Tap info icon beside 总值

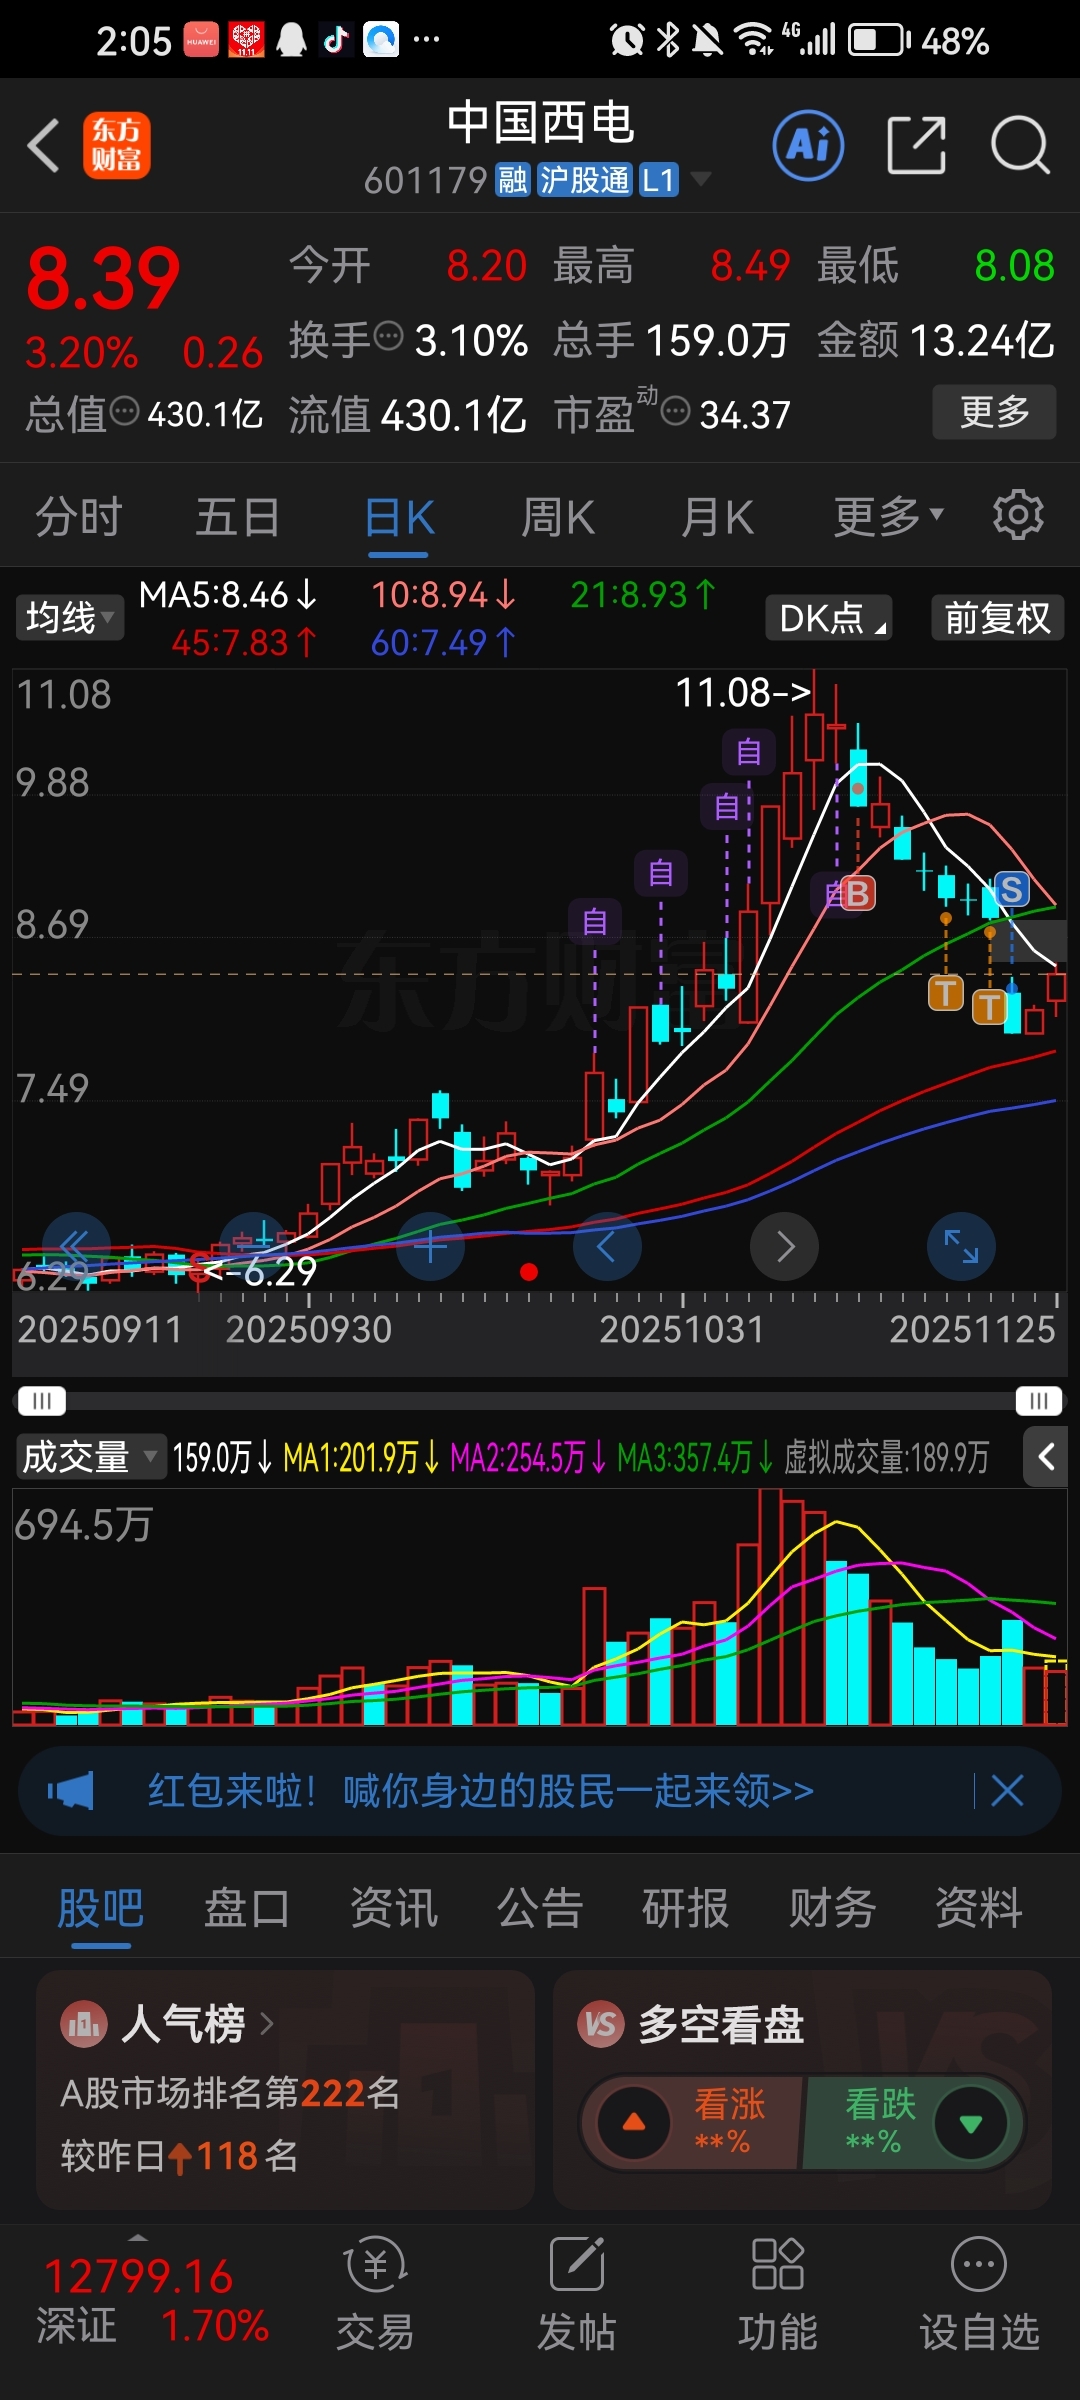[124, 410]
